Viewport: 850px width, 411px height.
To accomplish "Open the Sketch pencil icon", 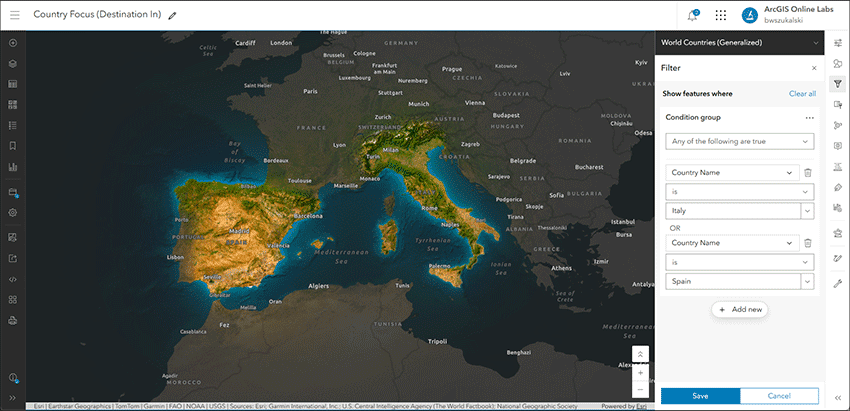I will [x=838, y=258].
